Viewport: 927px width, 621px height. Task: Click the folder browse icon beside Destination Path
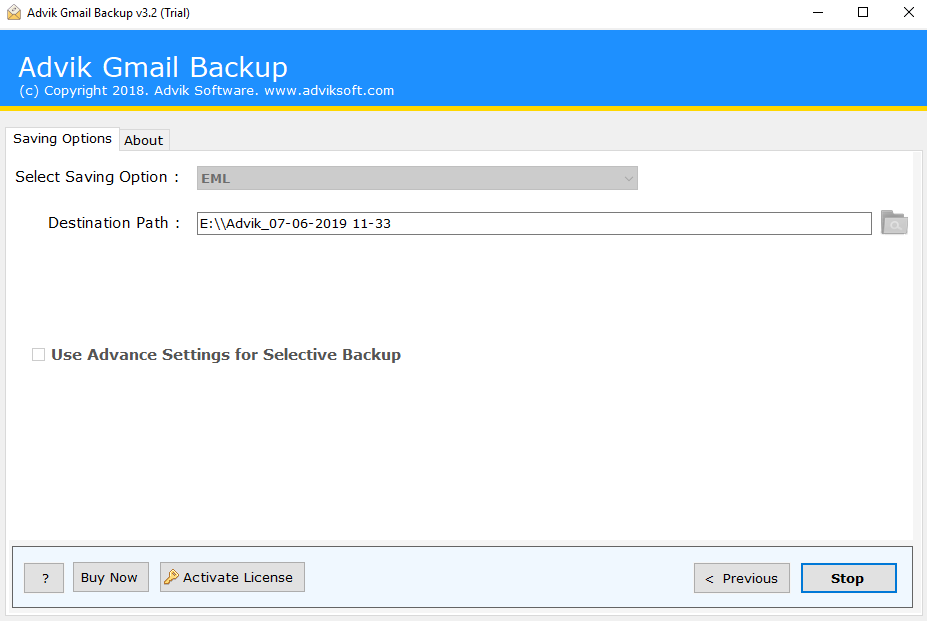click(x=894, y=223)
